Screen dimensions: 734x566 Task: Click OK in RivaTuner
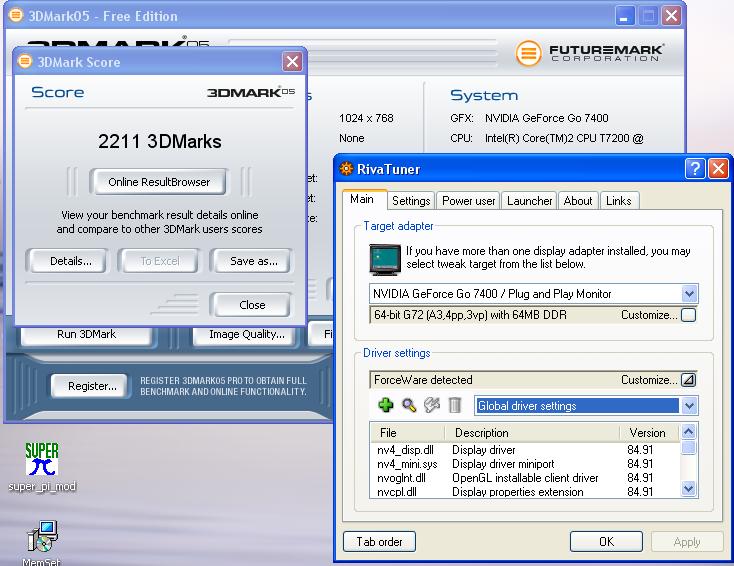point(606,542)
